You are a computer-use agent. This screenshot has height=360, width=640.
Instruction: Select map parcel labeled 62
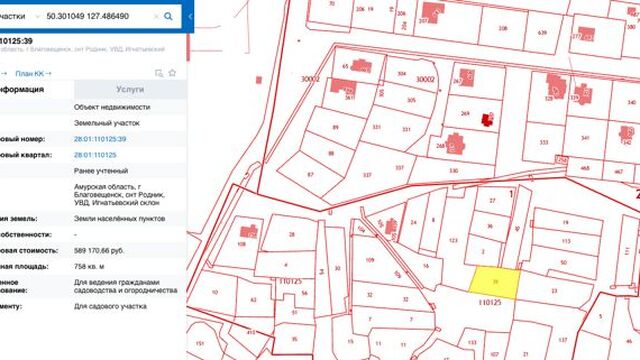click(253, 300)
